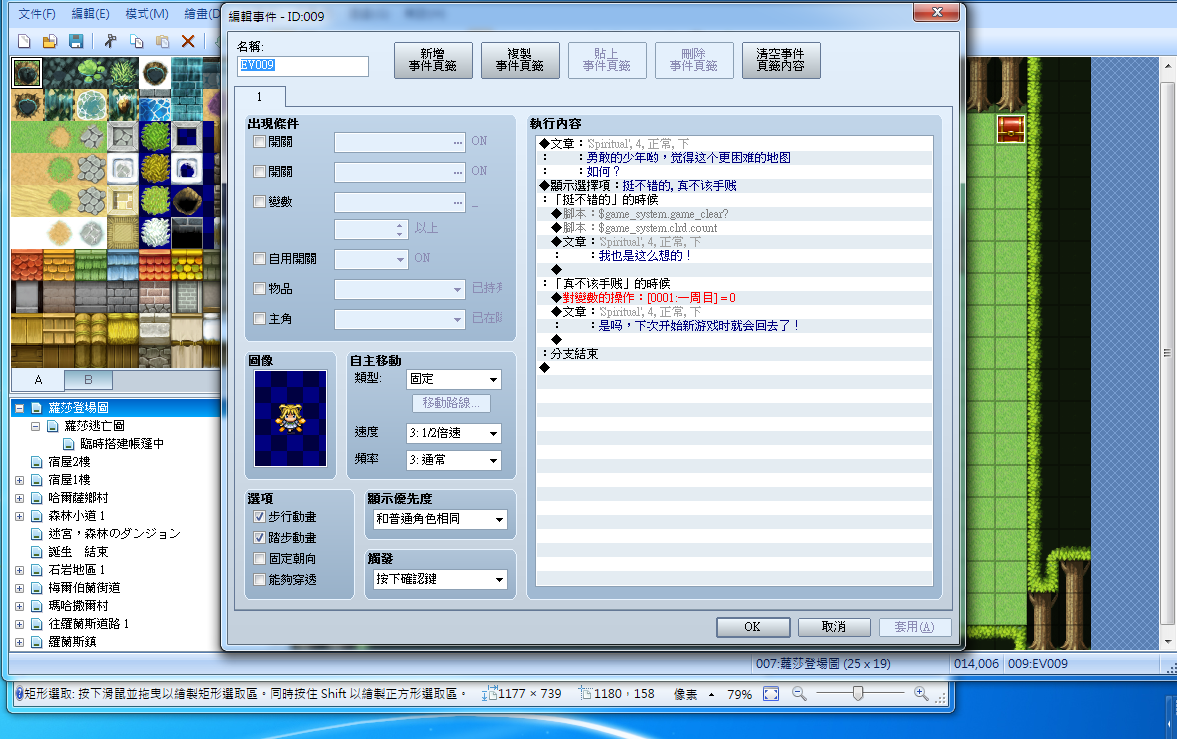The height and width of the screenshot is (739, 1177).
Task: Open the 編輯(E) menu
Action: [90, 14]
